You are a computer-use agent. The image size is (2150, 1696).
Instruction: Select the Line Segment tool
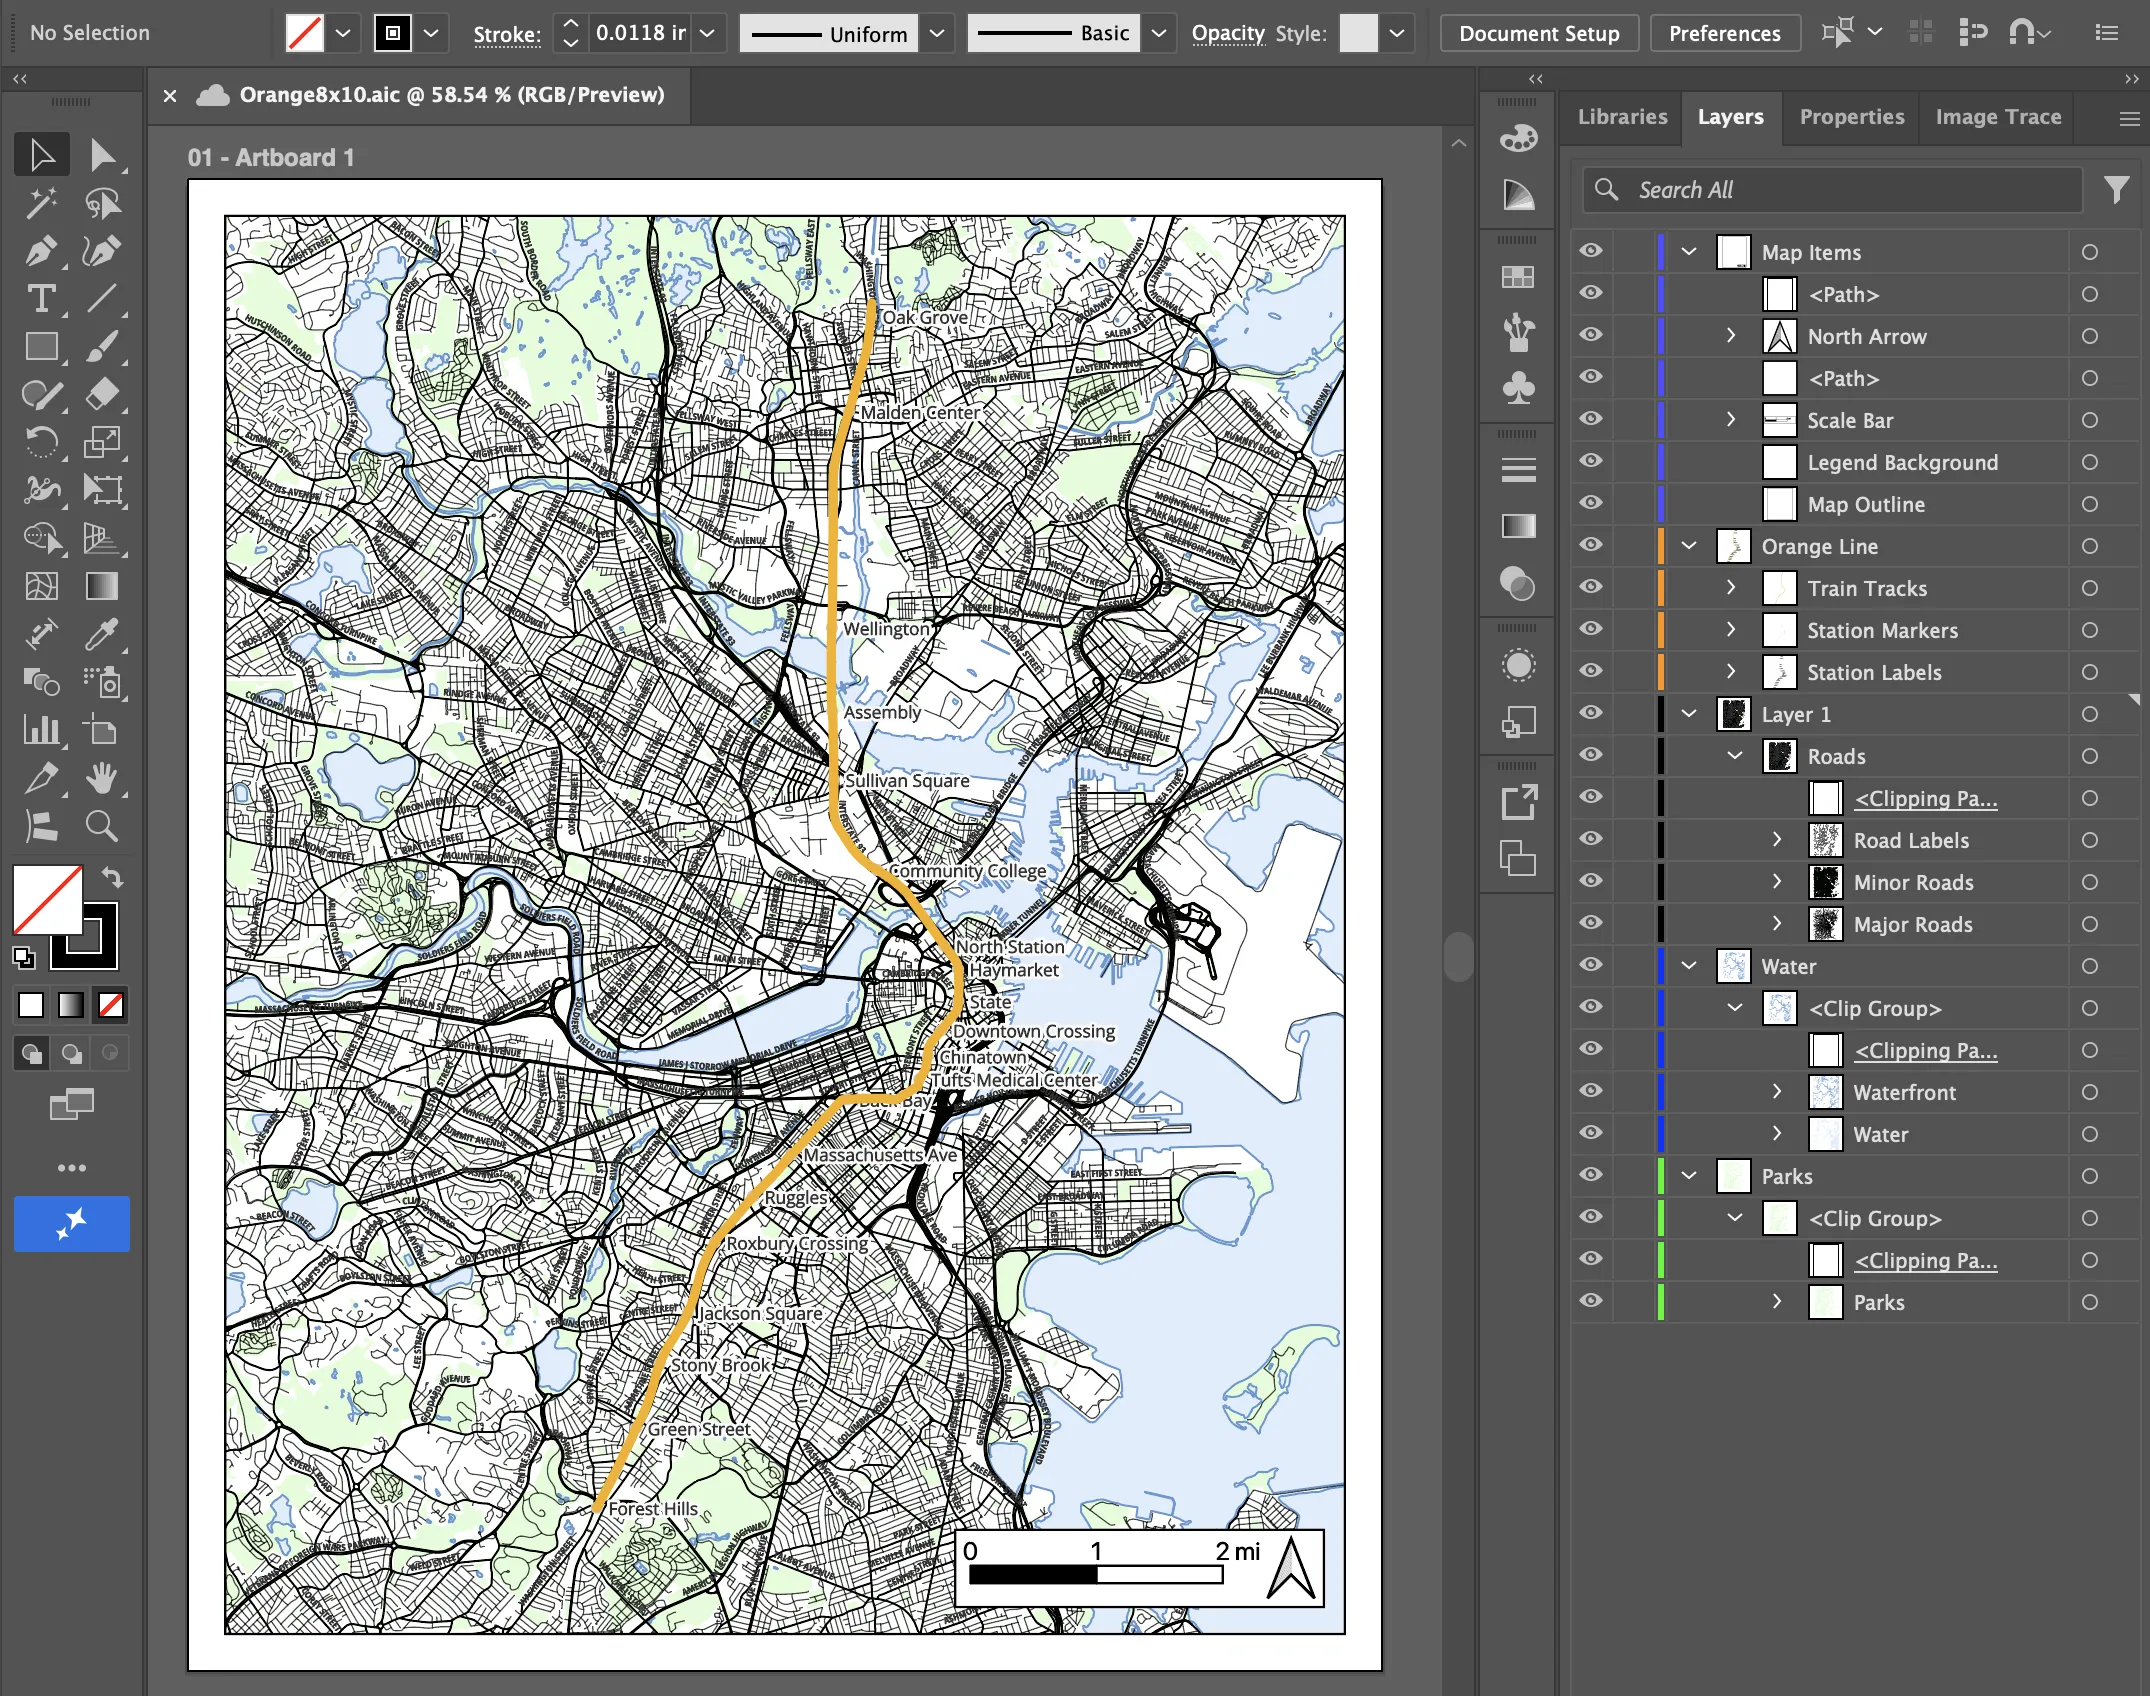(102, 299)
